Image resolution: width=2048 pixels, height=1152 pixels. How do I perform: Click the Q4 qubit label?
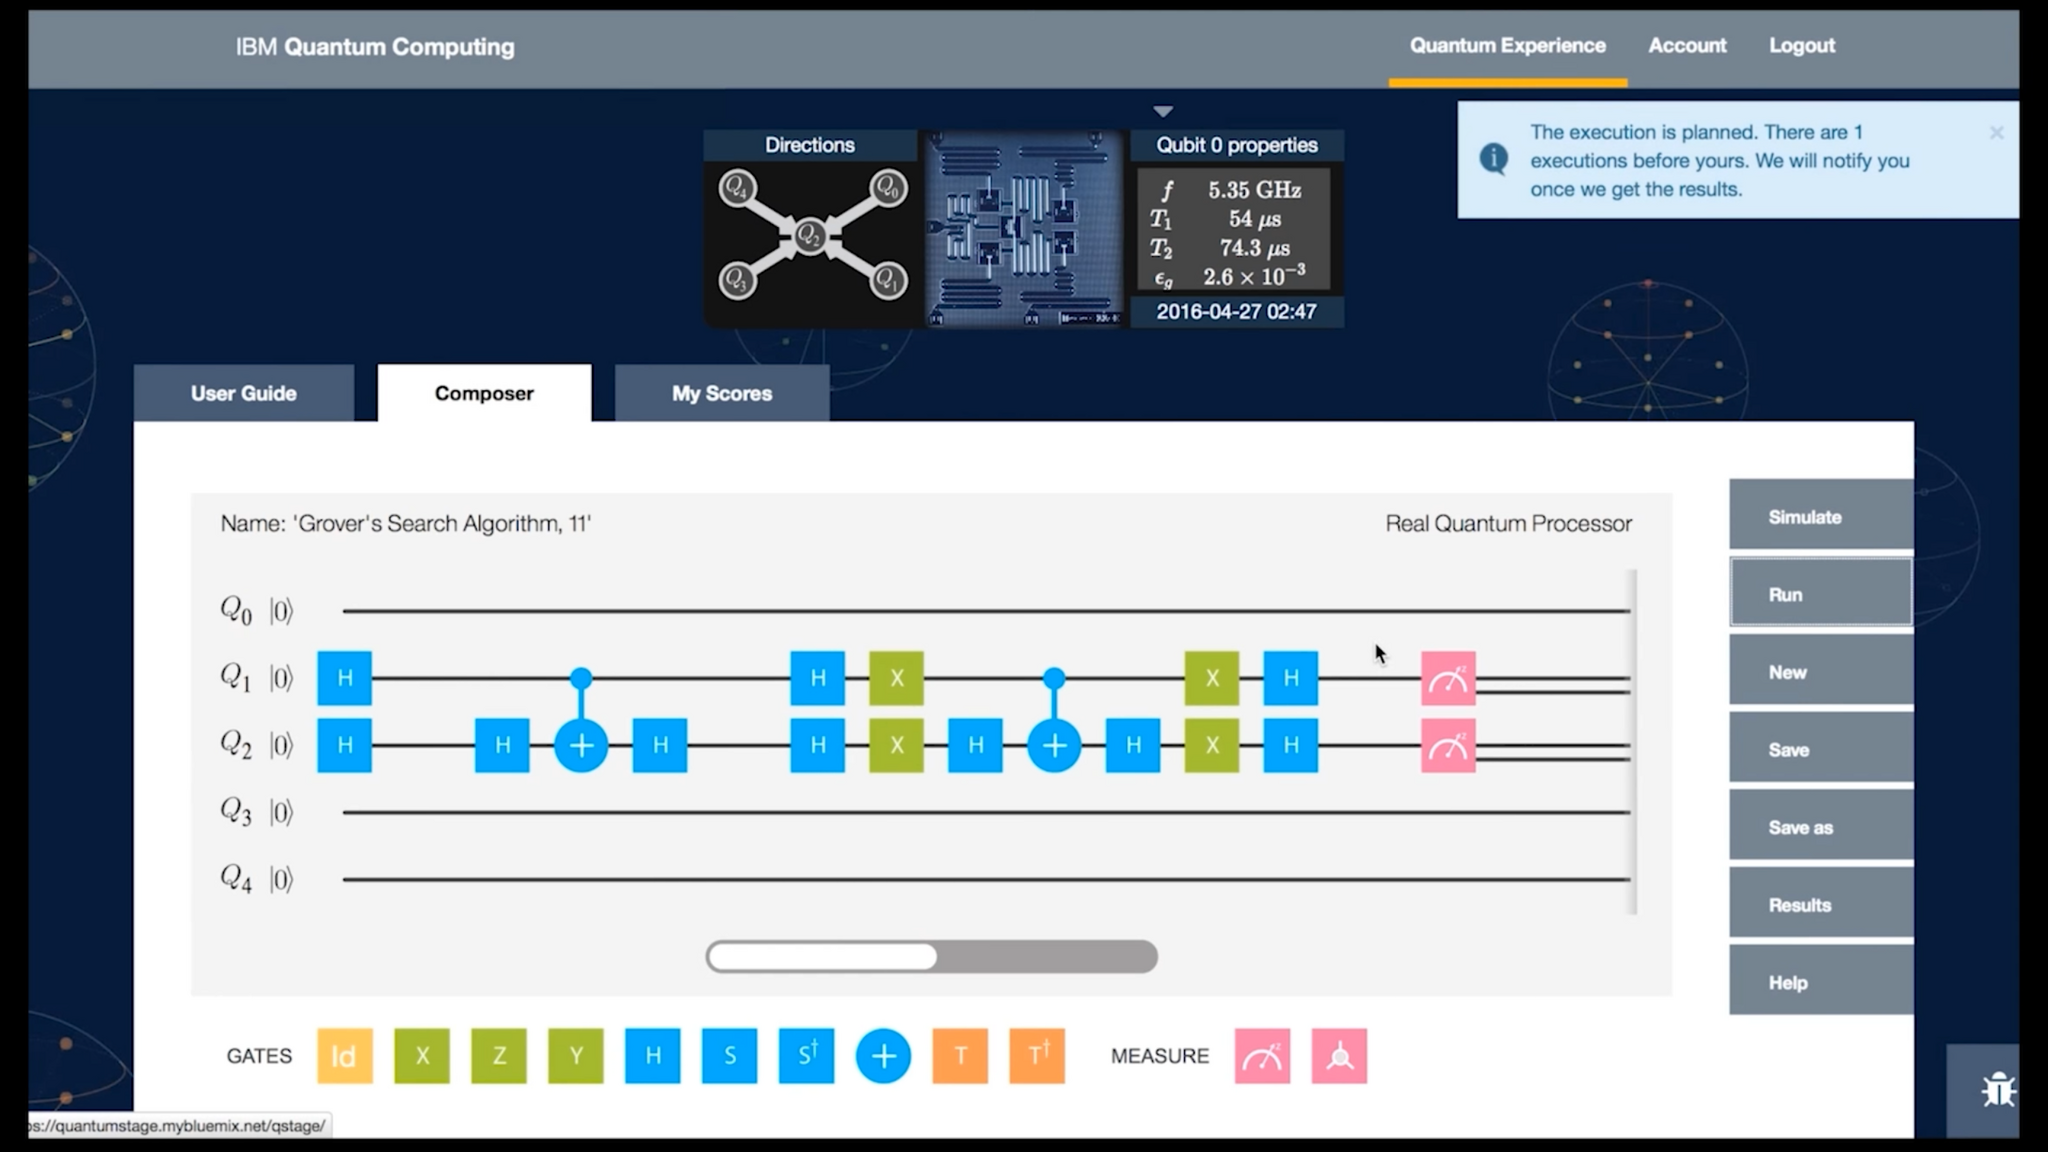[236, 878]
